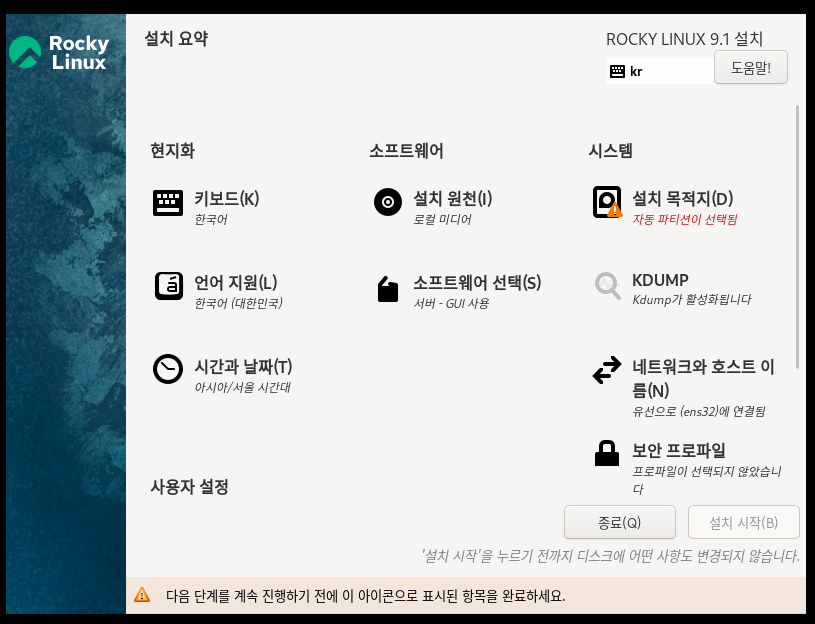The height and width of the screenshot is (624, 815).
Task: Click the warning message in the bottom bar
Action: (365, 595)
